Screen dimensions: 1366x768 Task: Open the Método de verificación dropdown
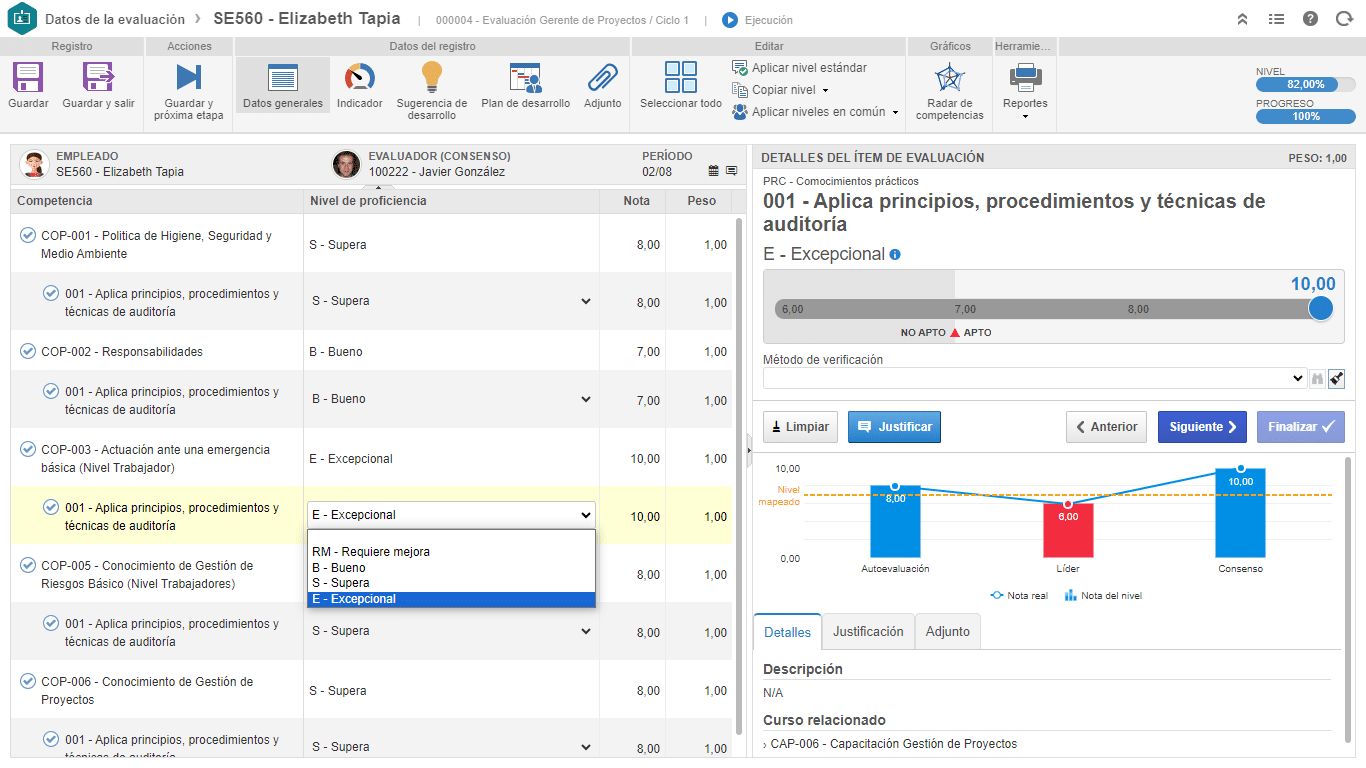[x=1035, y=378]
